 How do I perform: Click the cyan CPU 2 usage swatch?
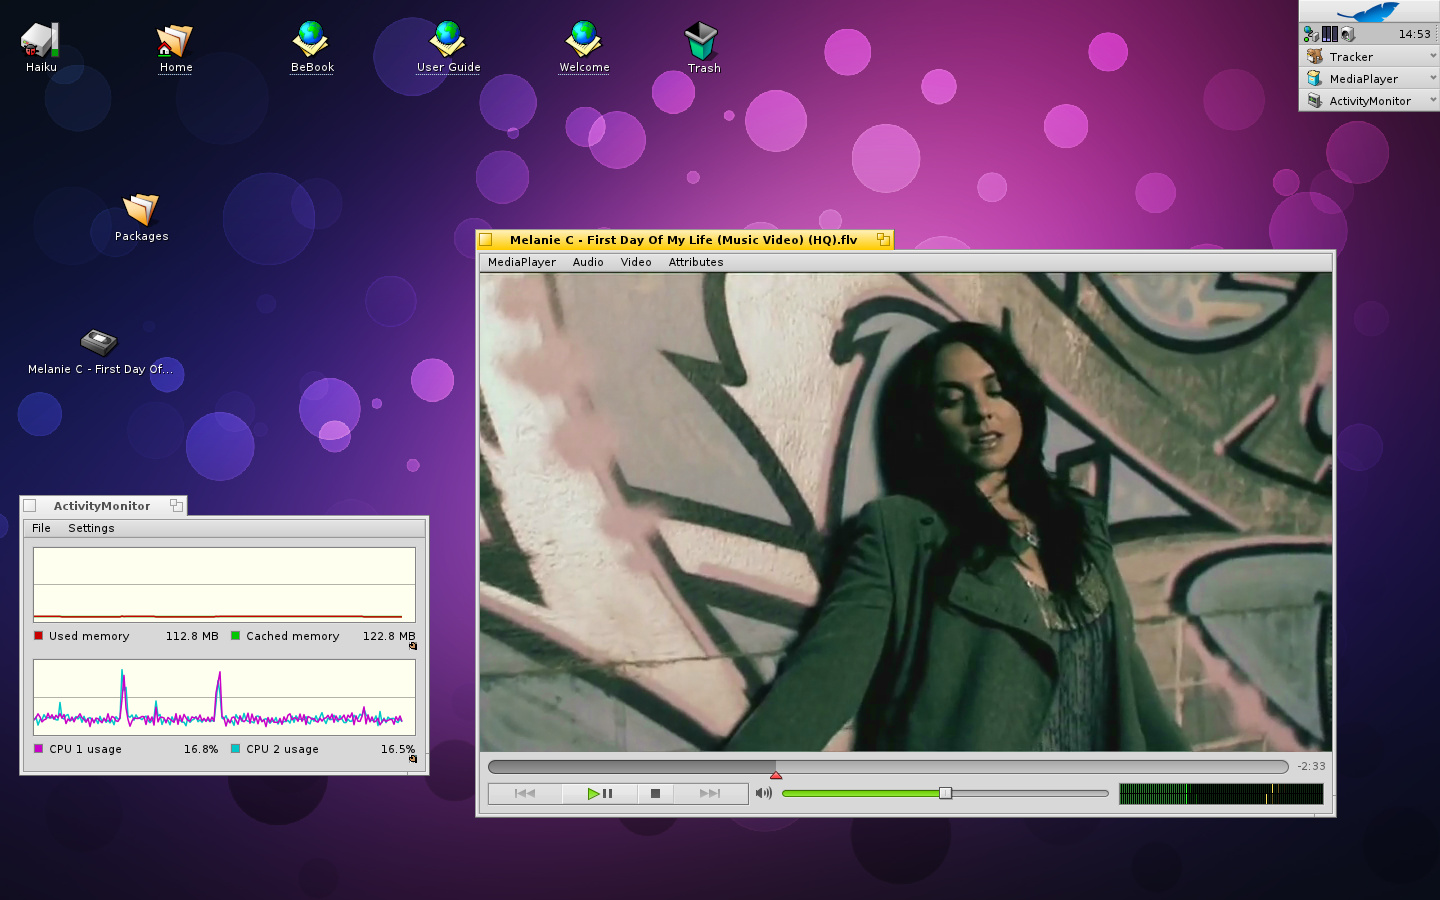click(x=236, y=748)
